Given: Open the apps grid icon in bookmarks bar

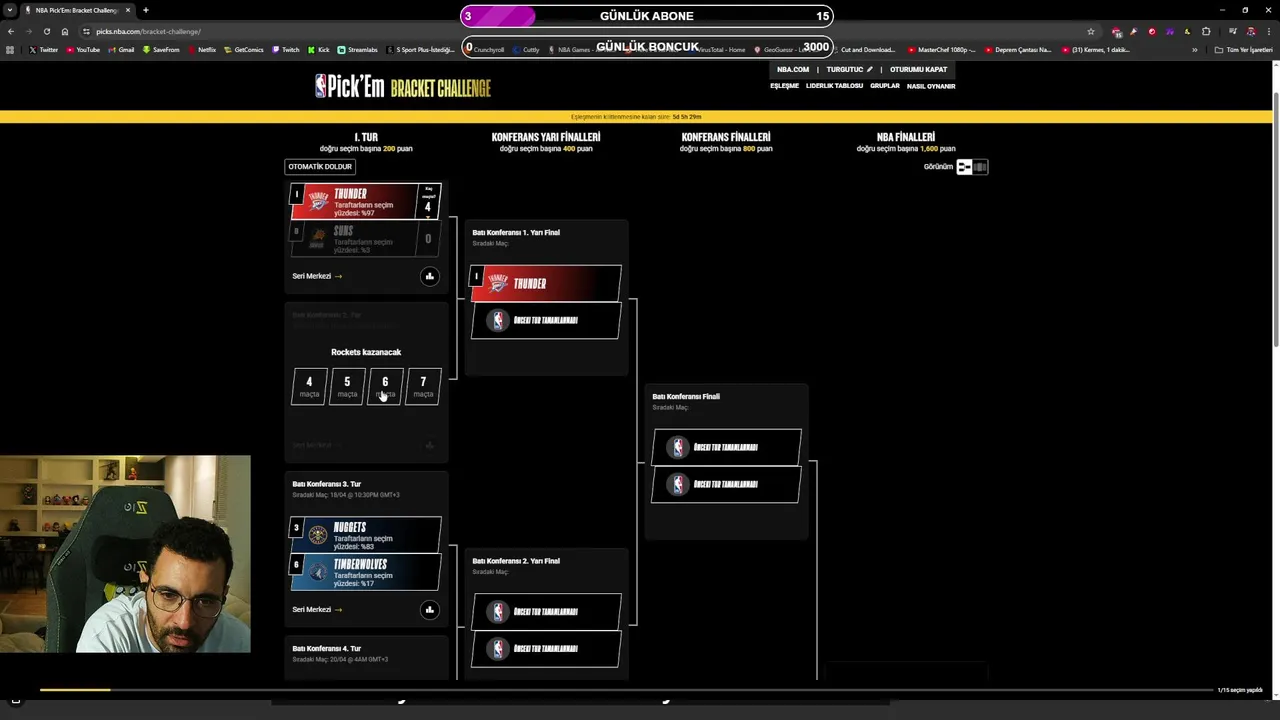Looking at the screenshot, I should 10,49.
